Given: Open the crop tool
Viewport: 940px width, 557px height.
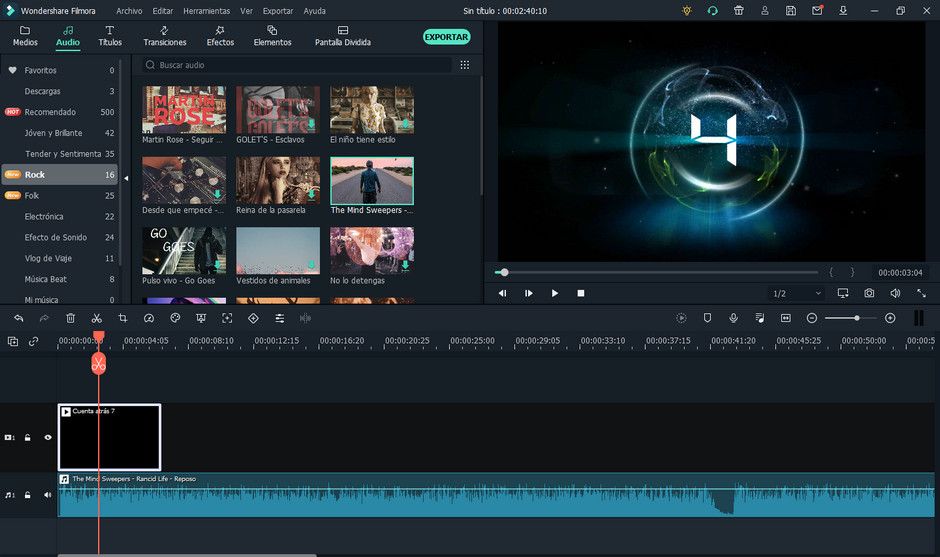Looking at the screenshot, I should [x=123, y=318].
